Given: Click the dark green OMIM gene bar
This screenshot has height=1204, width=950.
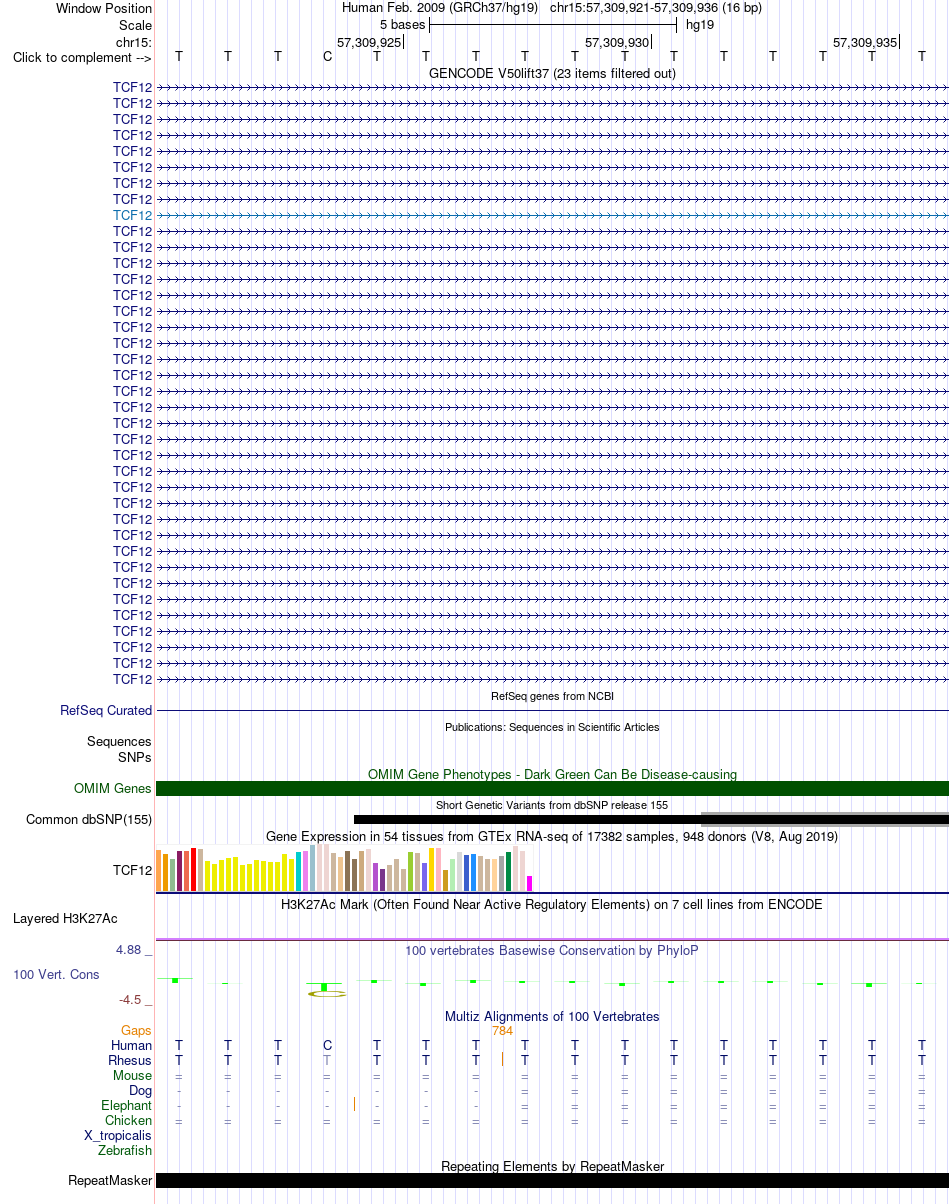Looking at the screenshot, I should (x=552, y=789).
